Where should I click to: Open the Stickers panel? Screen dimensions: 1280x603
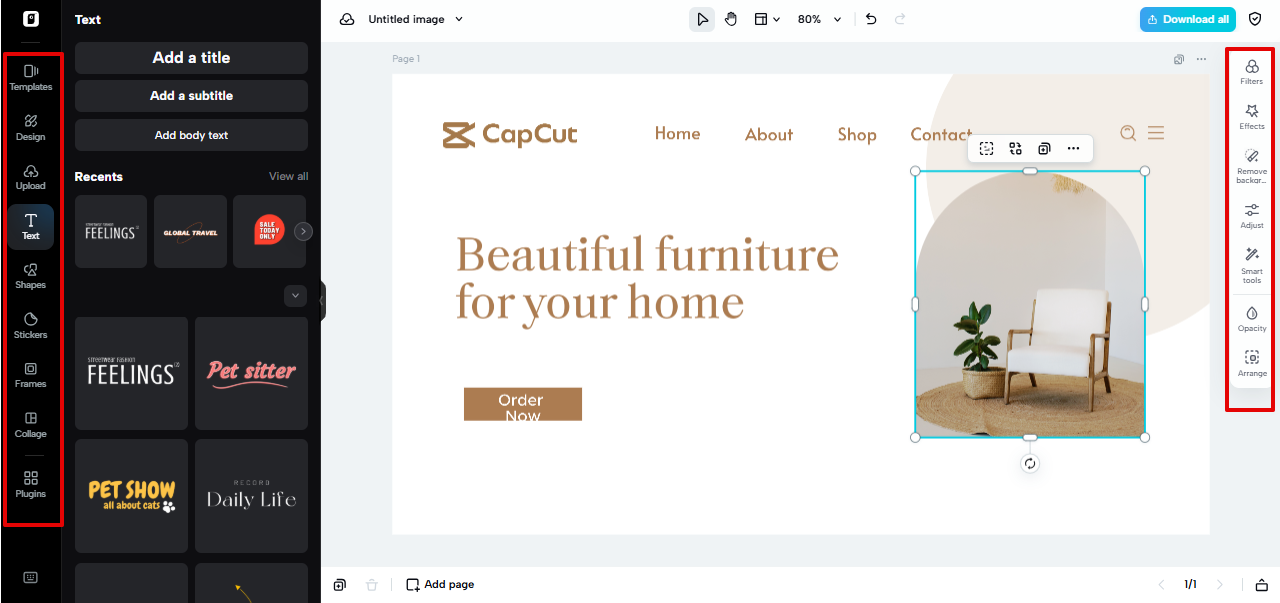coord(31,326)
